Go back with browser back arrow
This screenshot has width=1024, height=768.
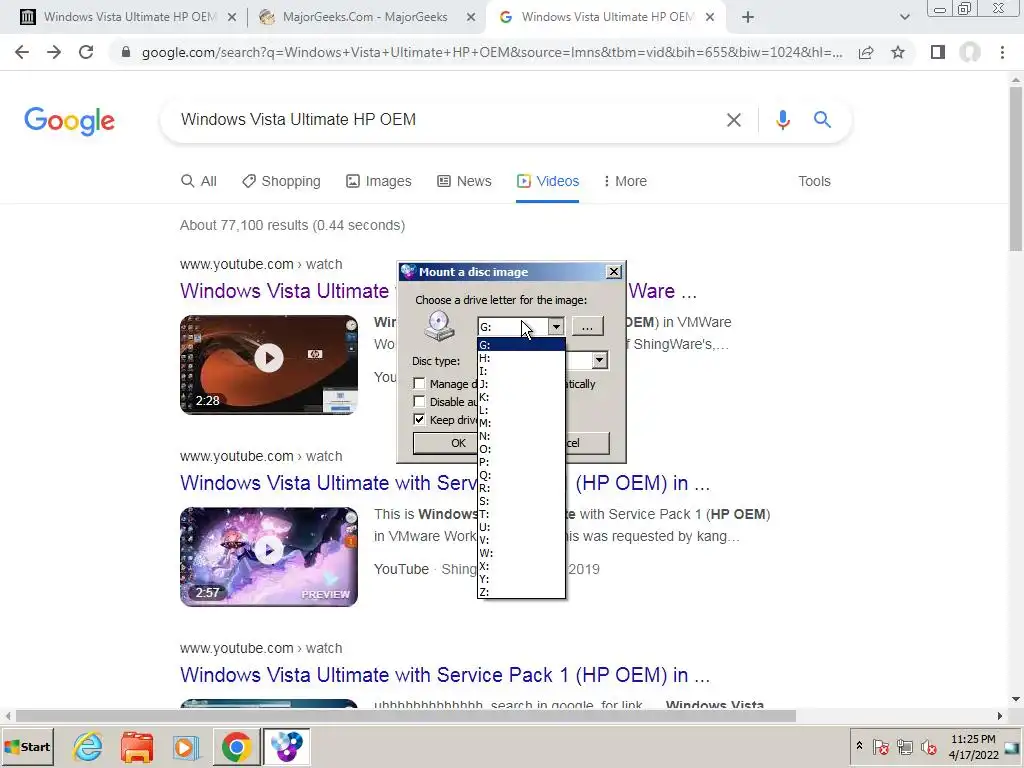(x=22, y=52)
